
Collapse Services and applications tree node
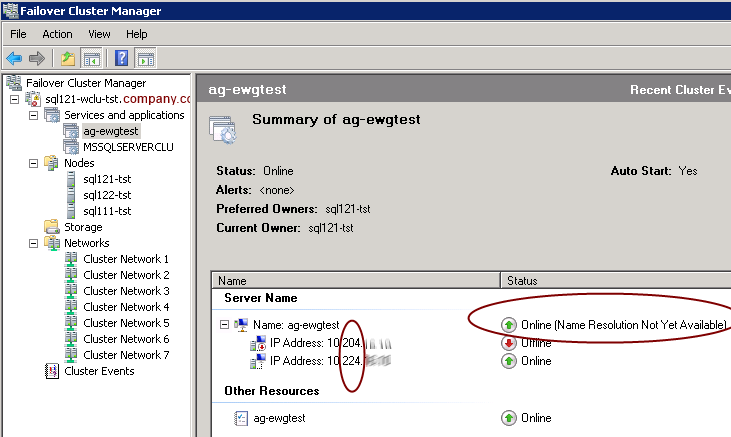[x=34, y=115]
